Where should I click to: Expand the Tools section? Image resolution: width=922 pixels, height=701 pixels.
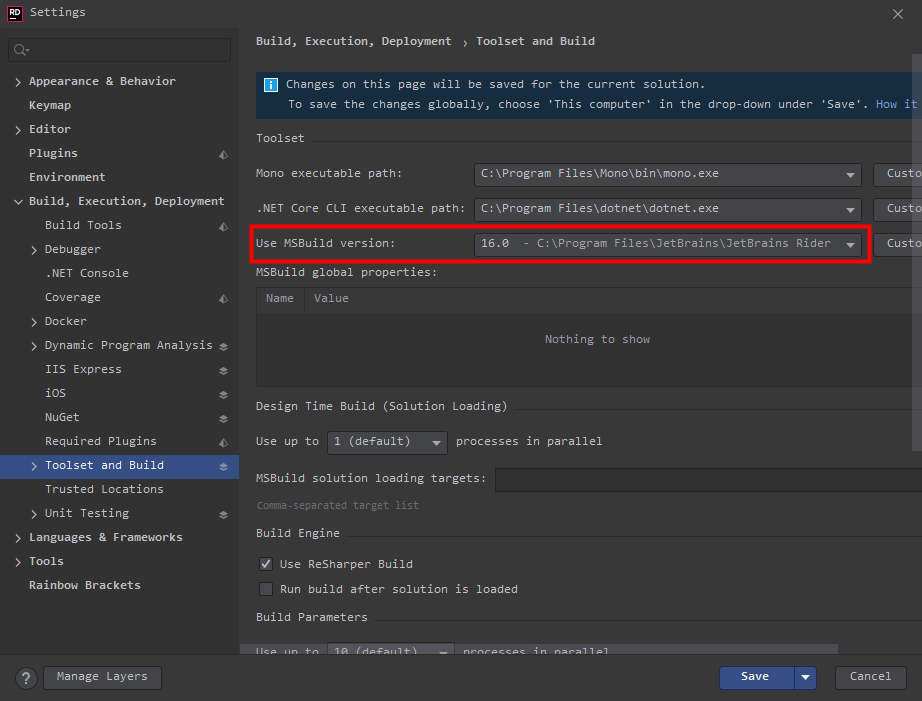pos(18,562)
